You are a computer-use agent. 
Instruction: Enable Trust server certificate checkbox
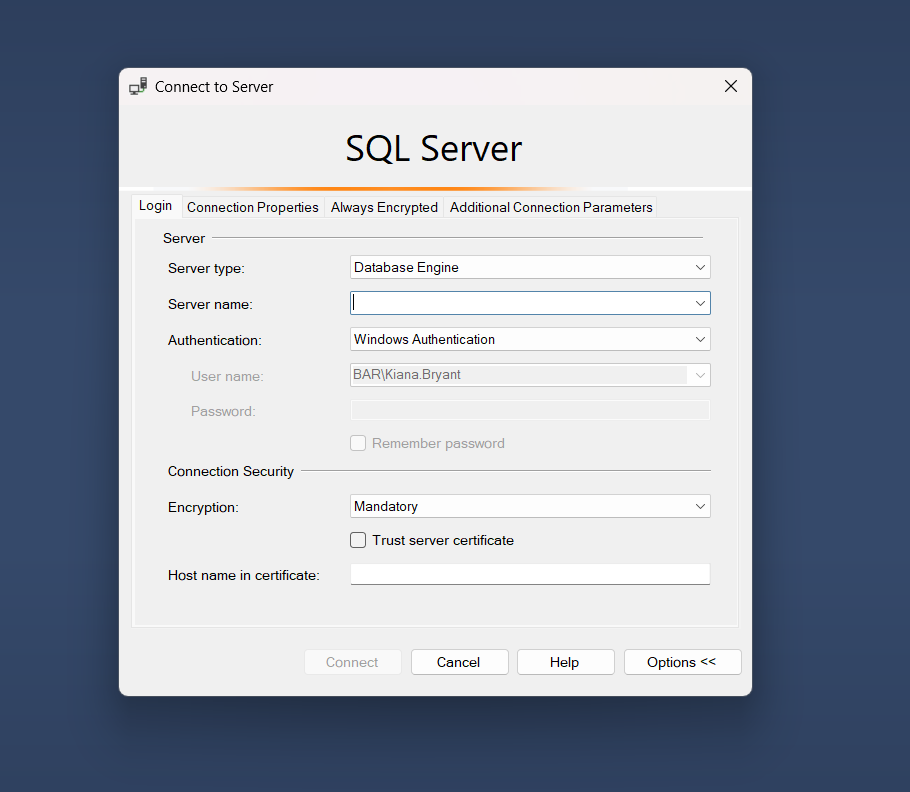pyautogui.click(x=358, y=540)
